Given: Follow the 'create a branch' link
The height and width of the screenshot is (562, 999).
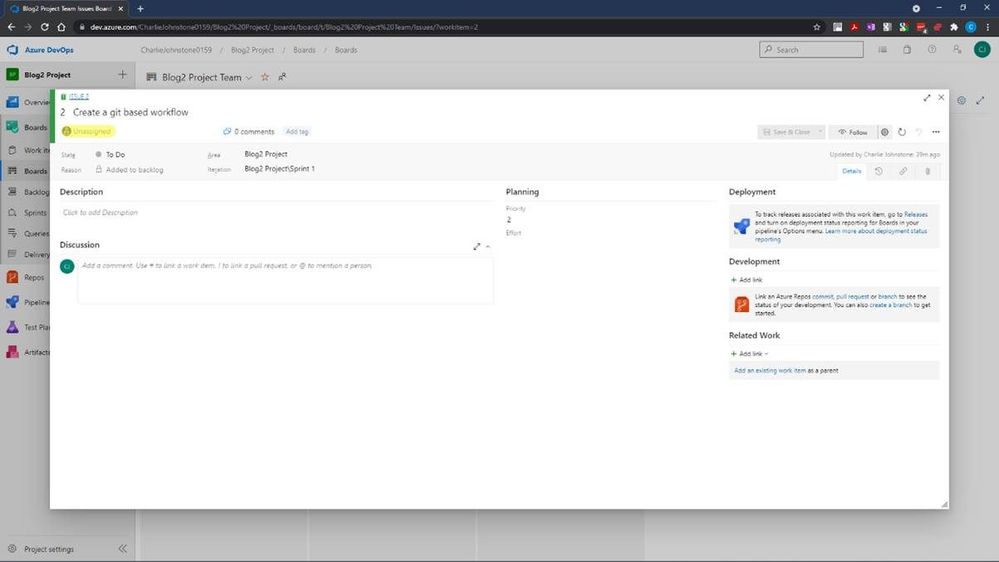Looking at the screenshot, I should tap(891, 305).
